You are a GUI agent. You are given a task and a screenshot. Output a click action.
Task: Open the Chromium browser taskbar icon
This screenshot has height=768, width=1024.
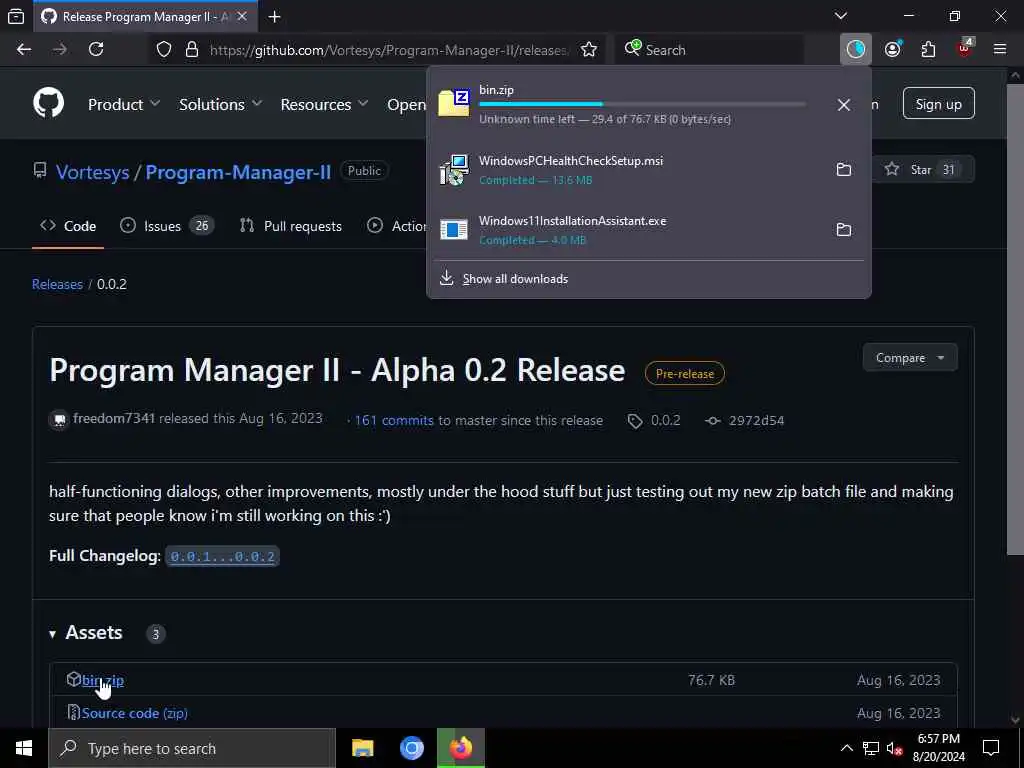click(411, 748)
